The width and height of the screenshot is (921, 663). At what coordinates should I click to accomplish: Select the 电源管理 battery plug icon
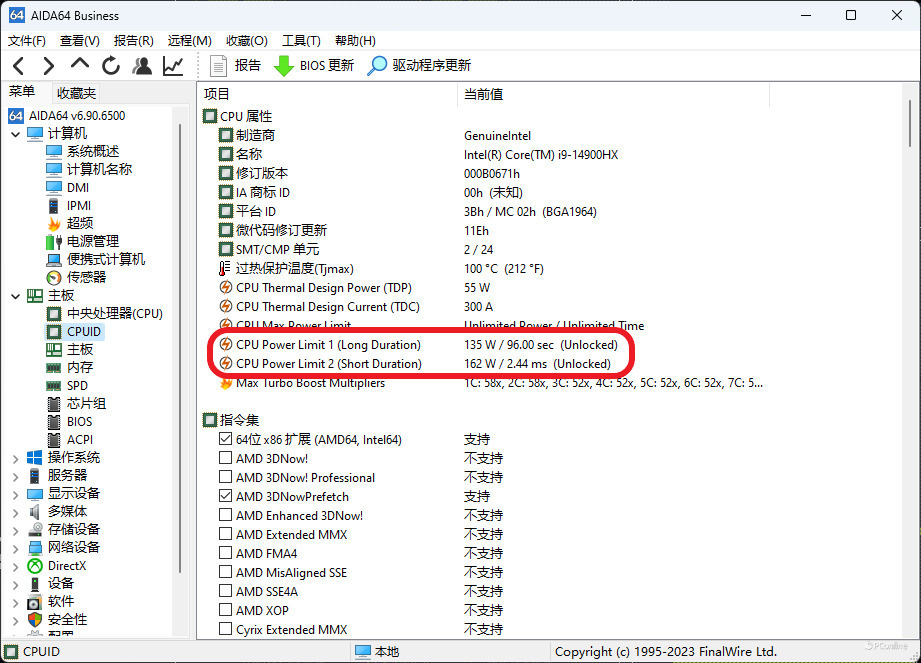(x=53, y=241)
